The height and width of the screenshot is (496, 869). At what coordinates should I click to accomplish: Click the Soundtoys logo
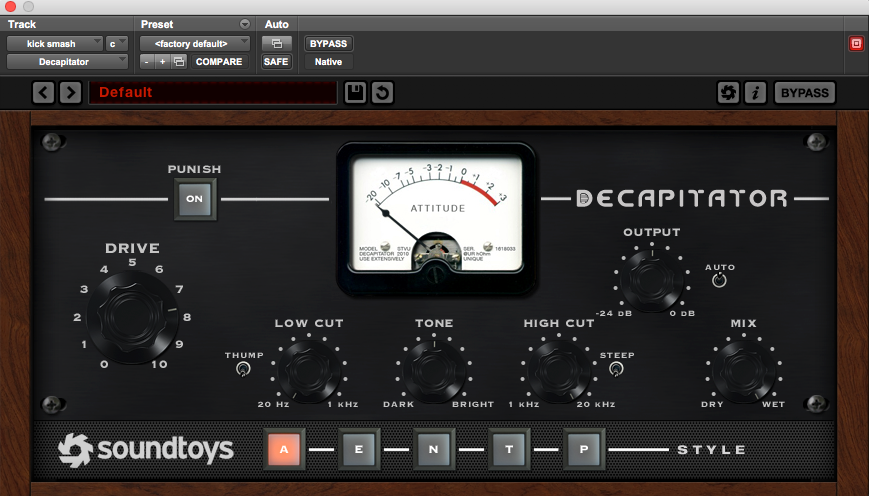(146, 450)
